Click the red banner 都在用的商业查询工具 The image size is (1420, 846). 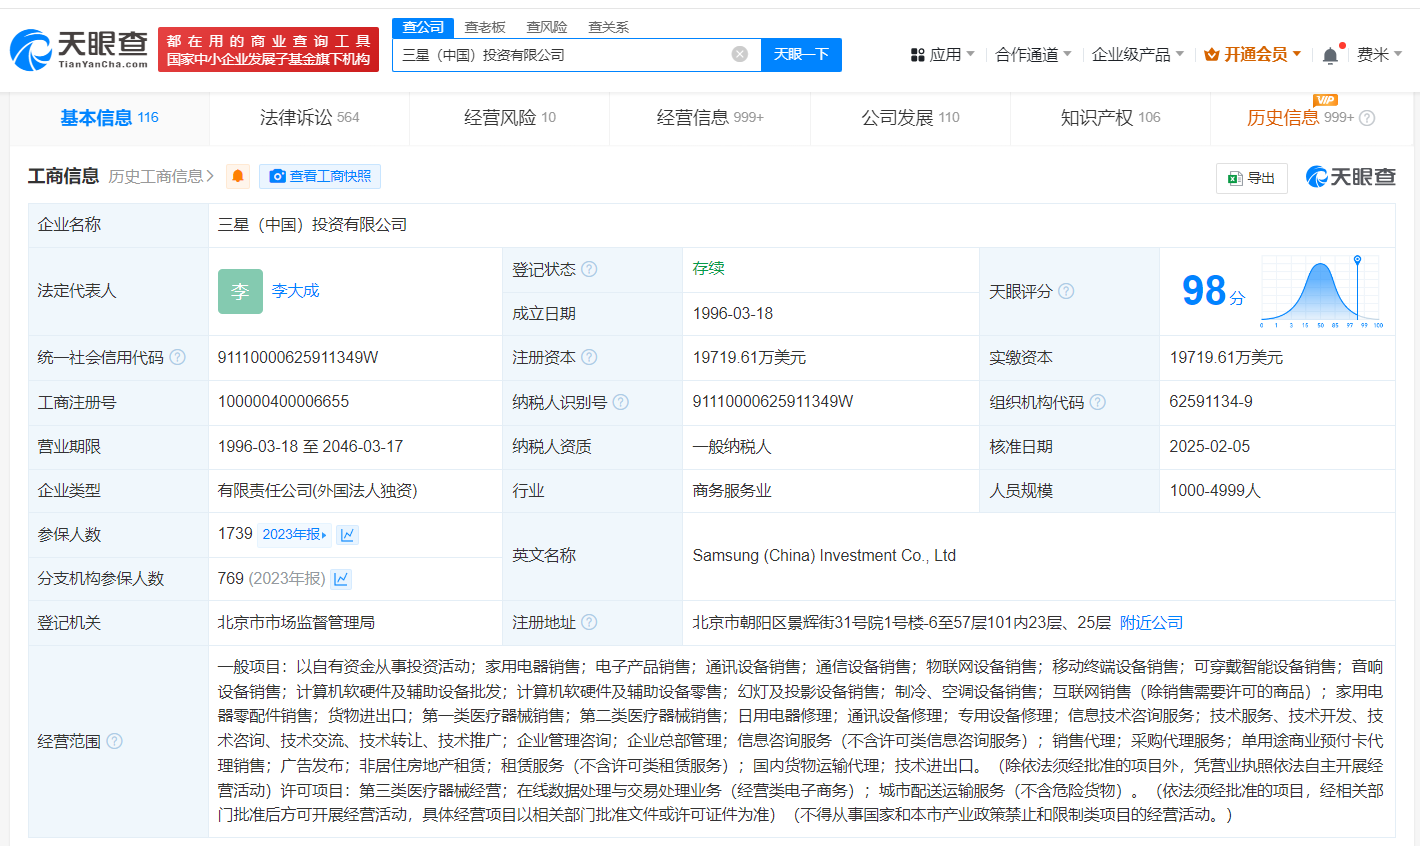tap(269, 49)
